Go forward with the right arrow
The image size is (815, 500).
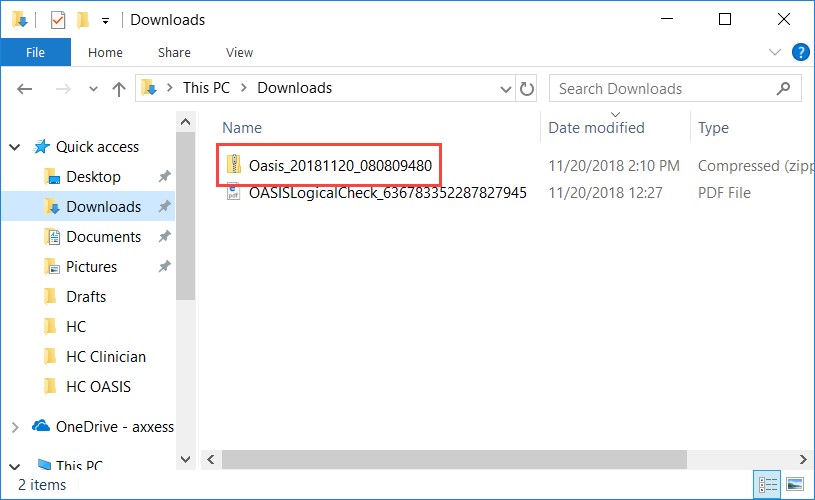[x=63, y=89]
